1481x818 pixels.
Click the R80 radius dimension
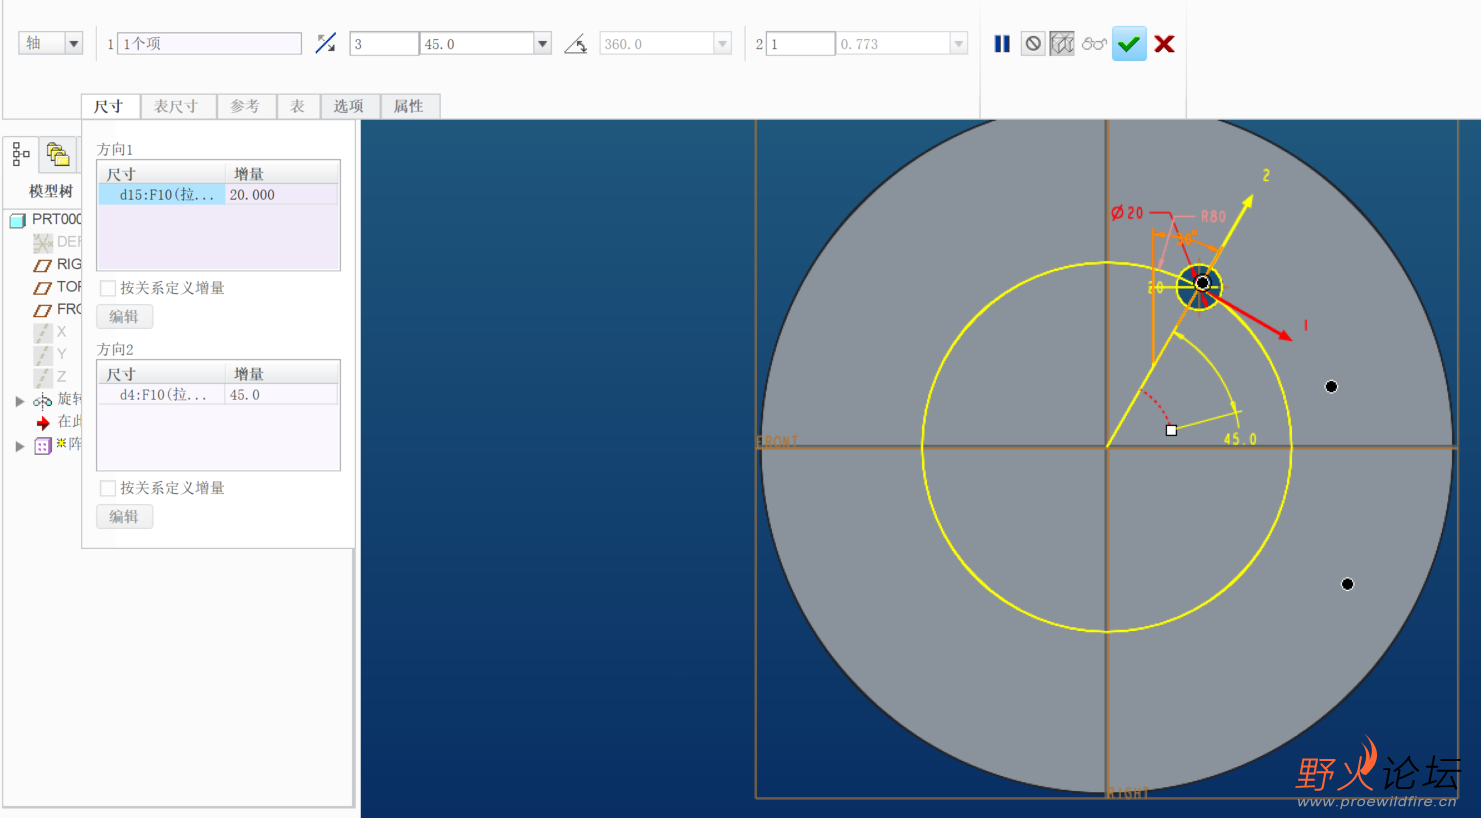pos(1213,216)
